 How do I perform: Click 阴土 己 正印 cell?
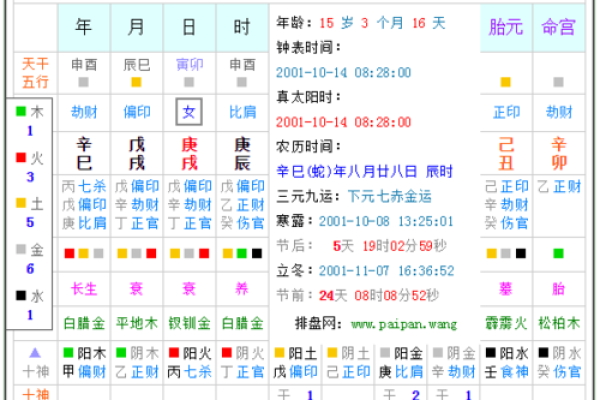click(348, 362)
